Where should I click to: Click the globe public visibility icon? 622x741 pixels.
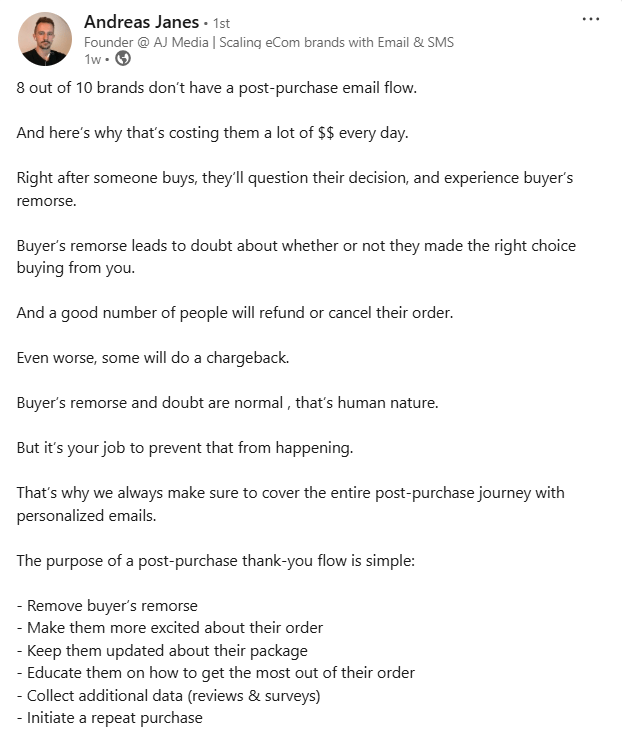tap(123, 59)
